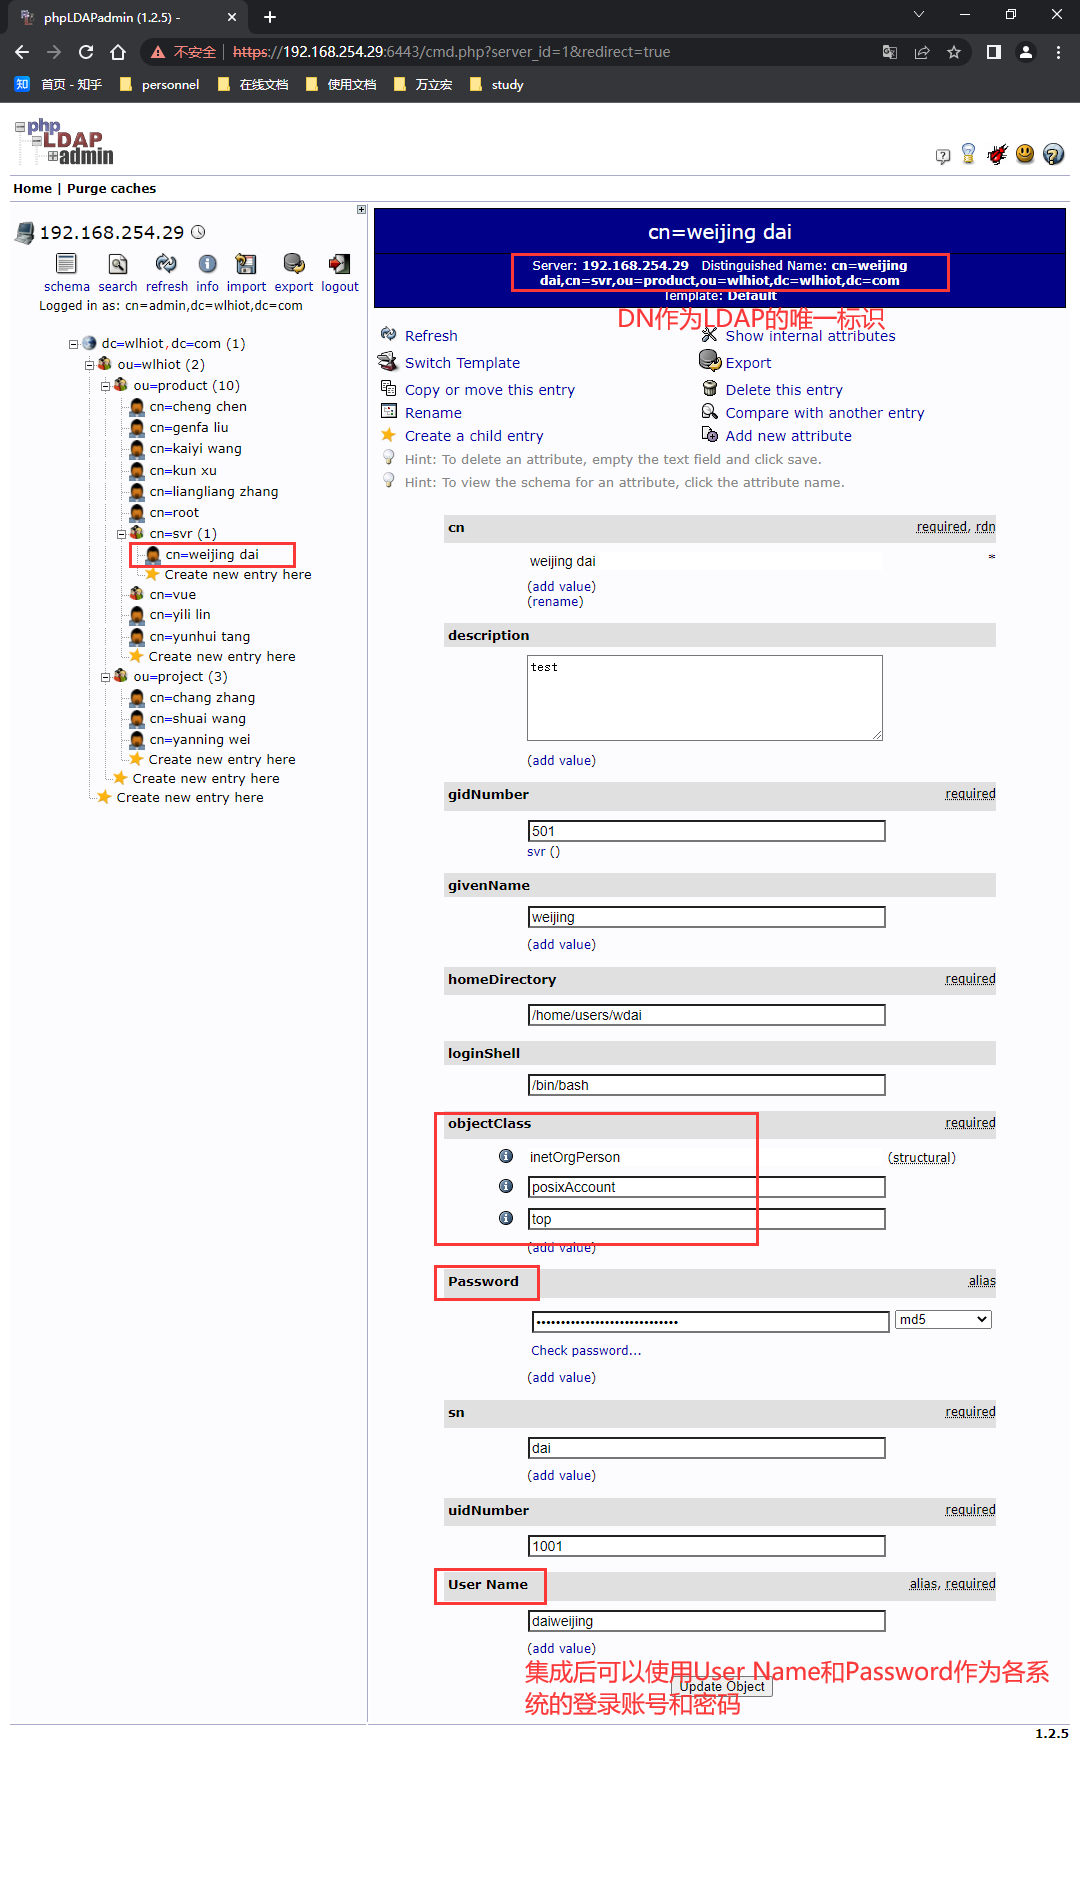Open the md5 password hash dropdown
Viewport: 1080px width, 1880px height.
click(x=943, y=1320)
